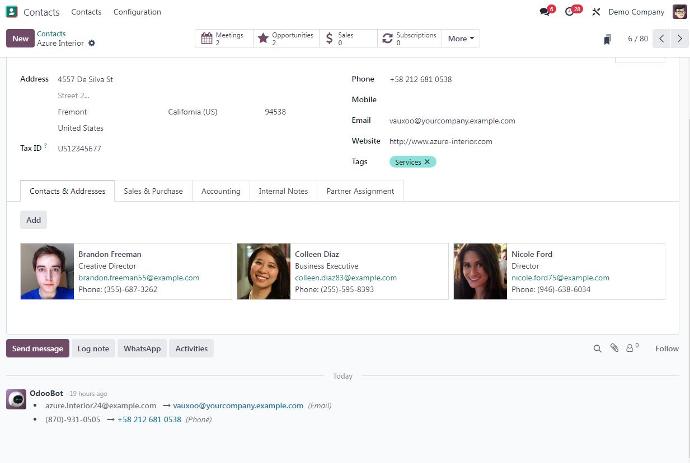Open Colleen Diaz's photo card
690x463 pixels.
click(264, 271)
